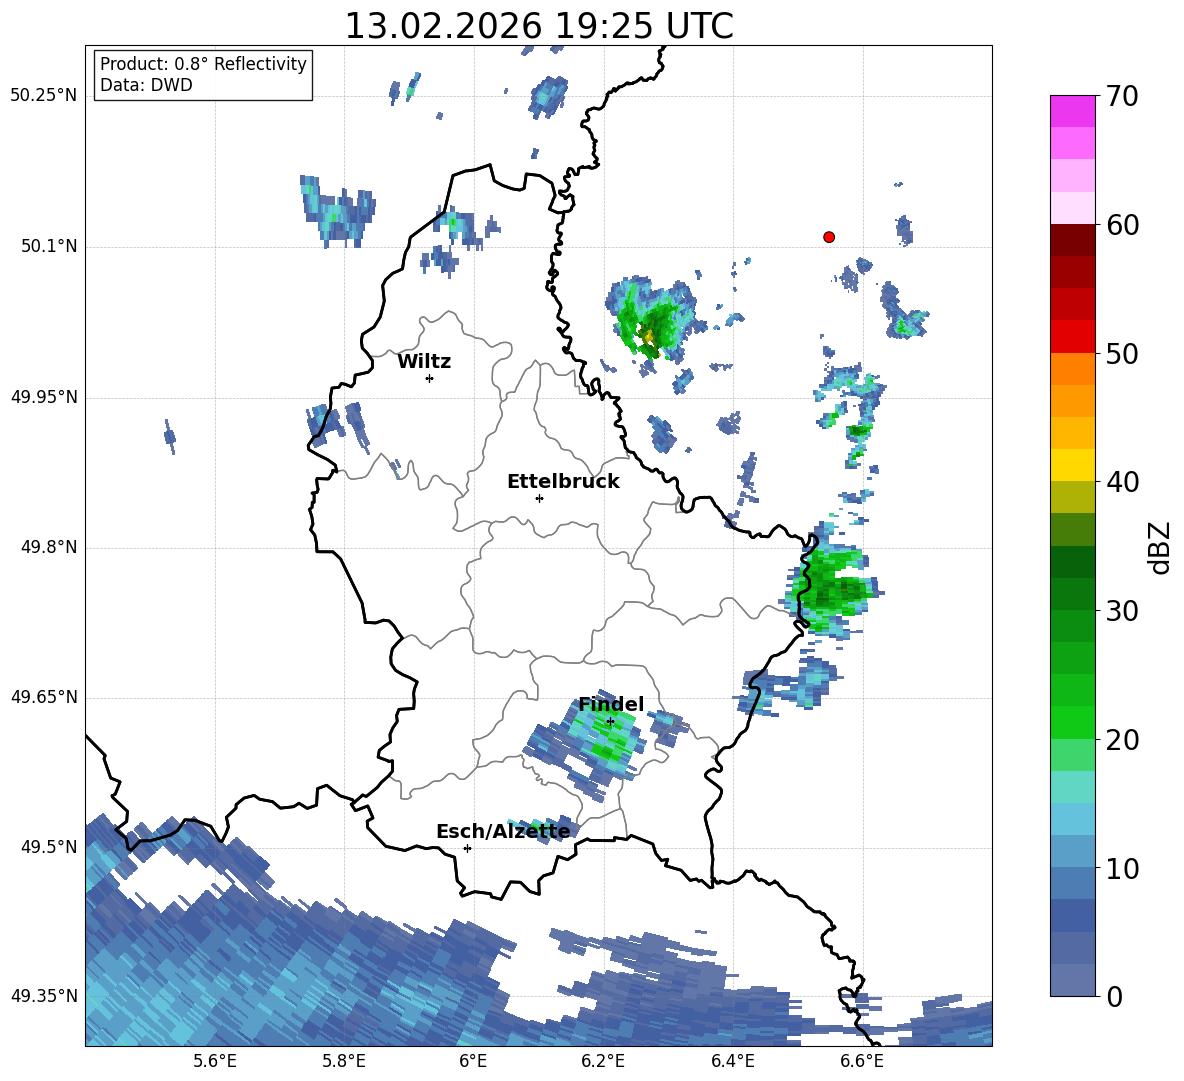Image resolution: width=1184 pixels, height=1081 pixels.
Task: Click the 6.4°E longitude label
Action: point(732,1061)
